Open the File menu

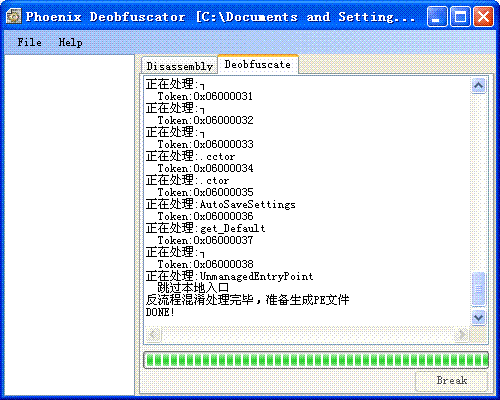point(30,42)
